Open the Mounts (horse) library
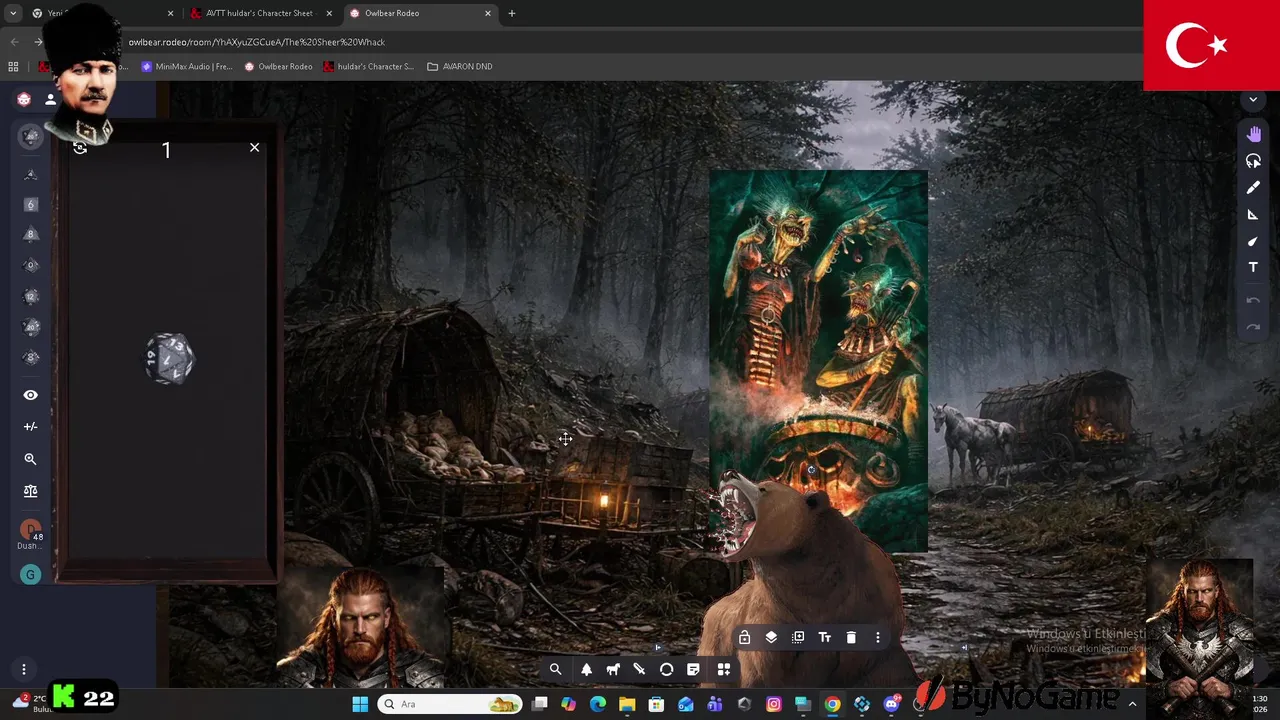This screenshot has height=720, width=1280. click(613, 670)
